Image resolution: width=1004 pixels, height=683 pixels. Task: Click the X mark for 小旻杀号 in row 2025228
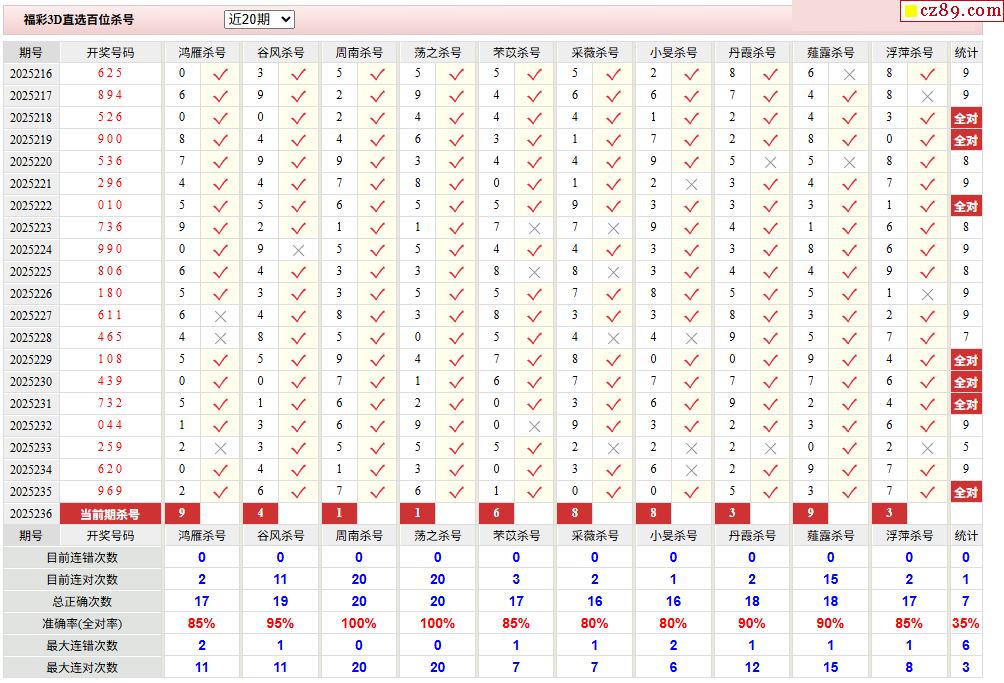pos(692,339)
